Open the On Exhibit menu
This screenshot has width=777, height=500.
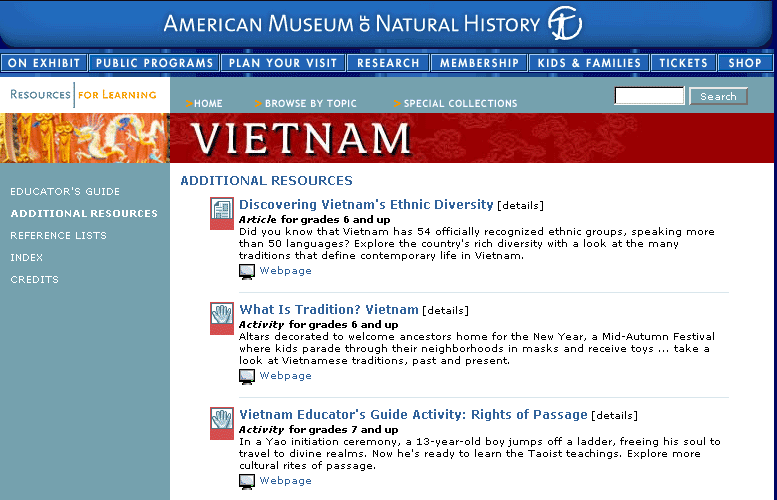tap(44, 63)
